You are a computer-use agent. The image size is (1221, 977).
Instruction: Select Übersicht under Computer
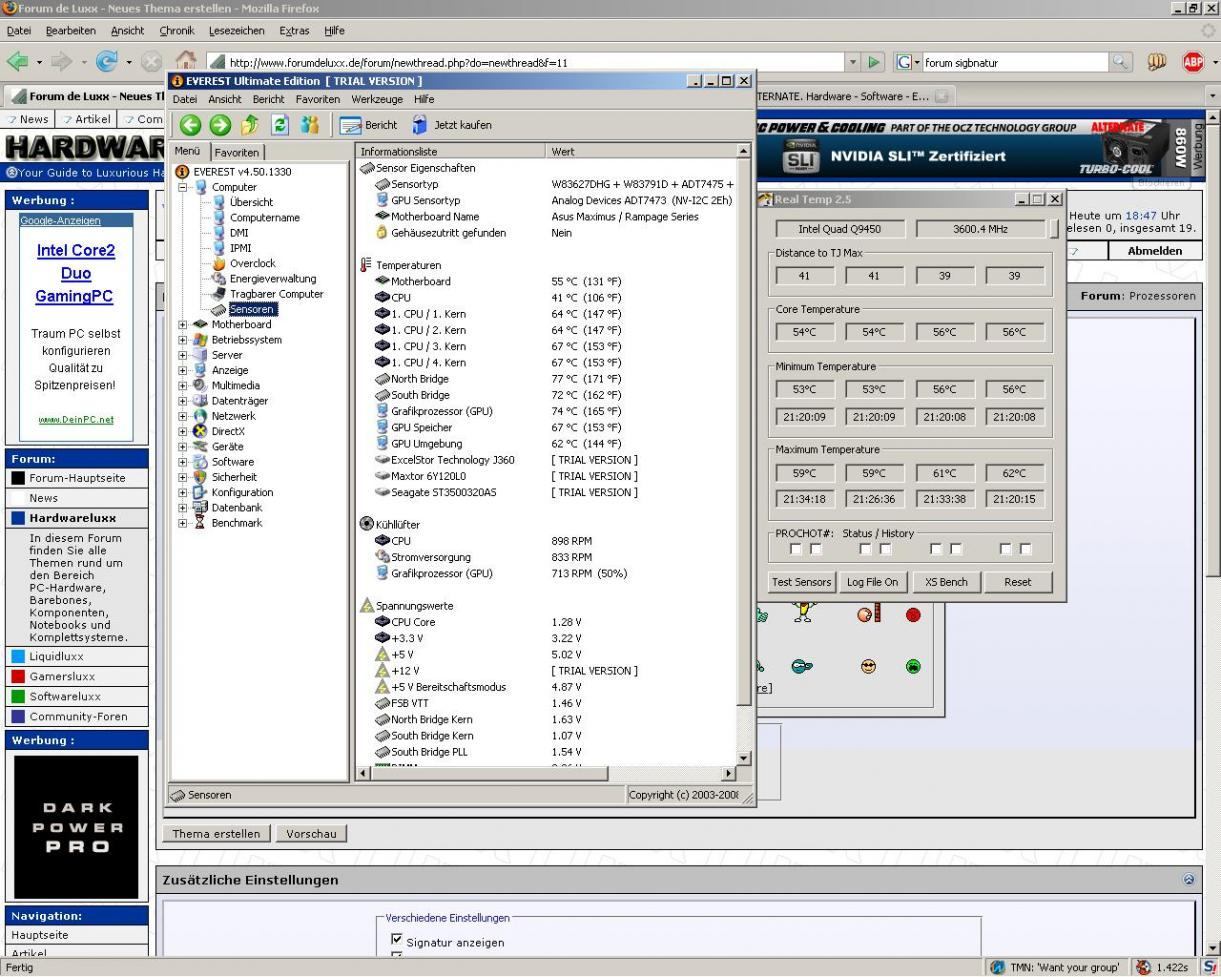[x=251, y=202]
